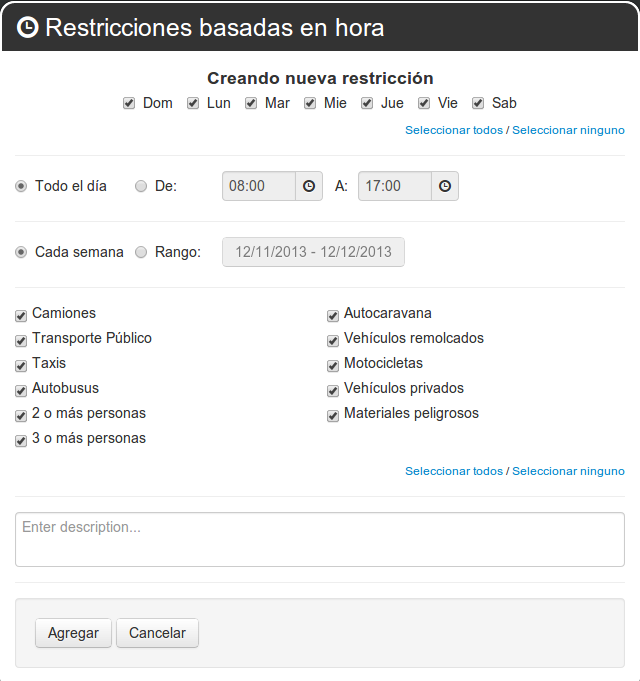Viewport: 640px width, 681px height.
Task: Focus the Enter description text area
Action: tap(320, 539)
